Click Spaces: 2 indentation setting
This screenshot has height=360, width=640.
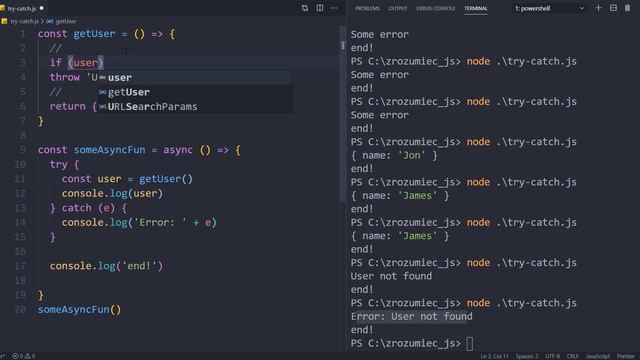(x=527, y=356)
